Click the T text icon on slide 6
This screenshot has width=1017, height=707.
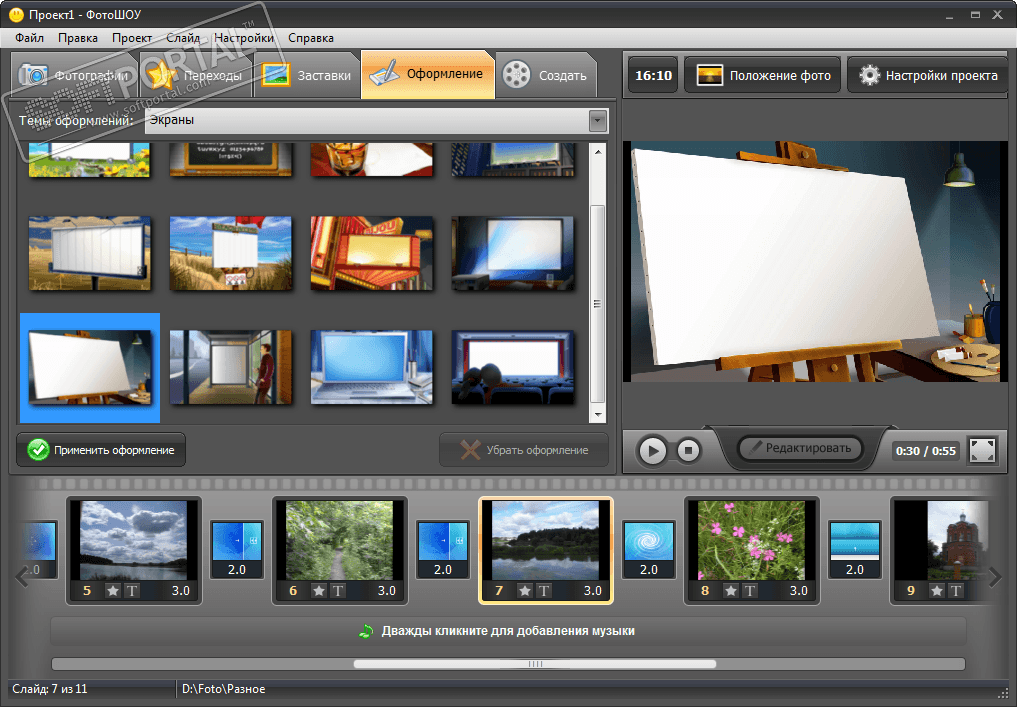pyautogui.click(x=337, y=590)
